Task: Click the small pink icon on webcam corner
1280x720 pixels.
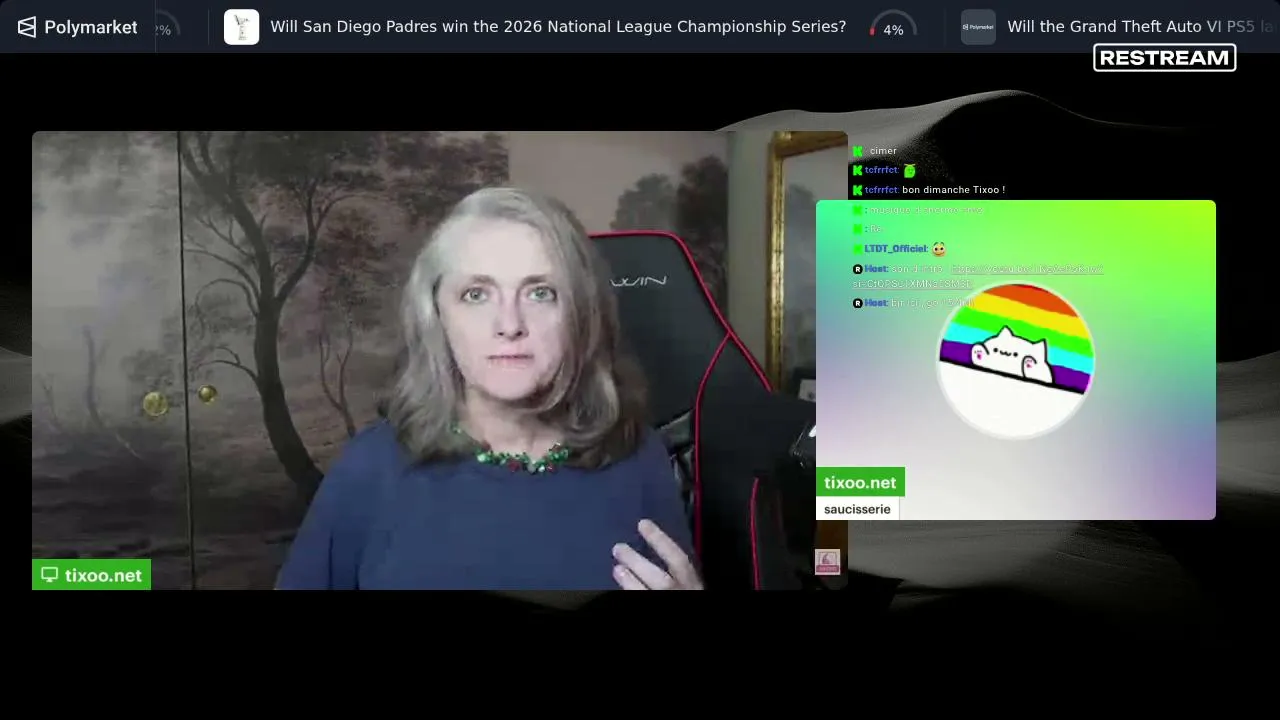Action: [x=827, y=562]
